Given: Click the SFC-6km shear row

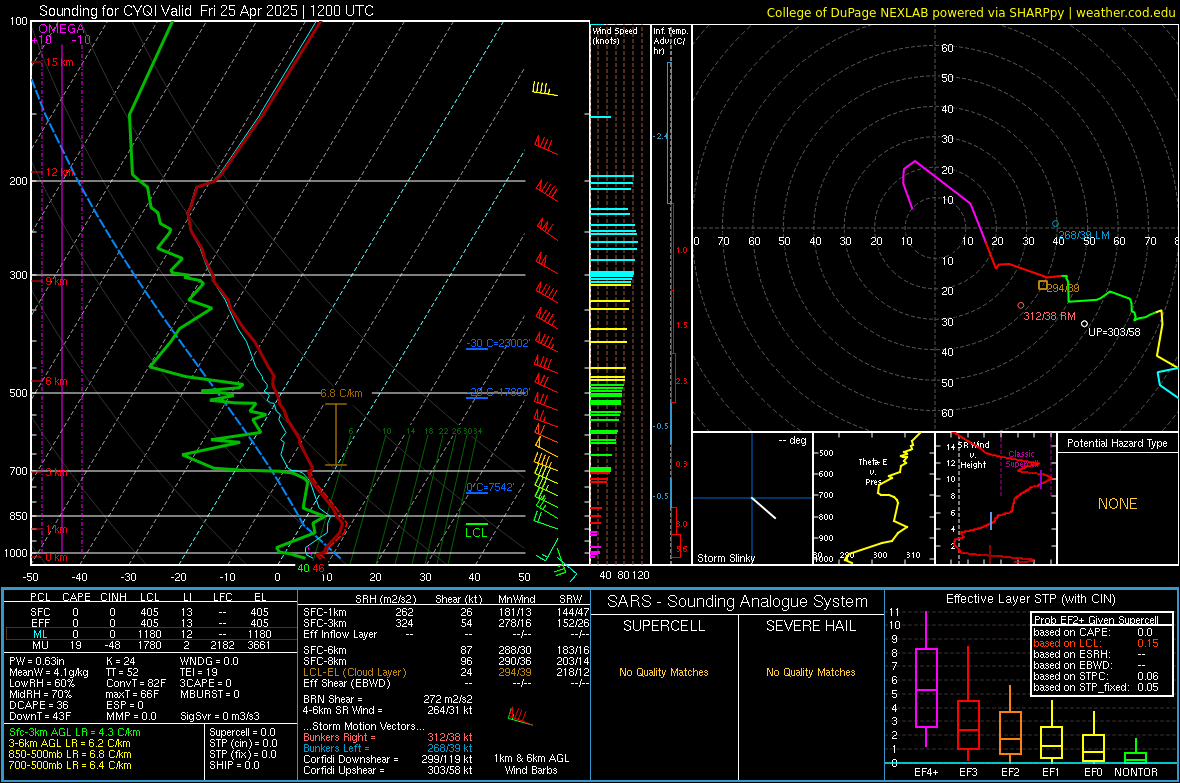Looking at the screenshot, I should point(446,650).
